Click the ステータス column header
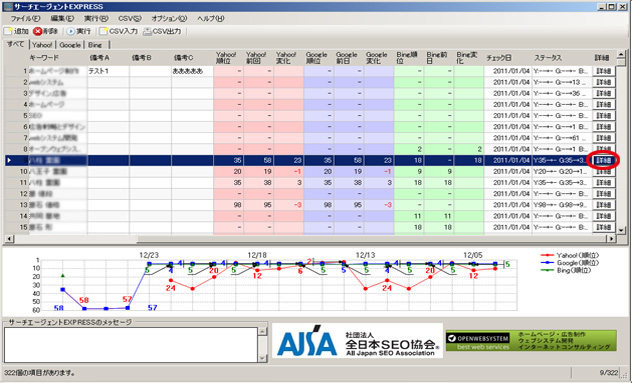 coord(562,58)
